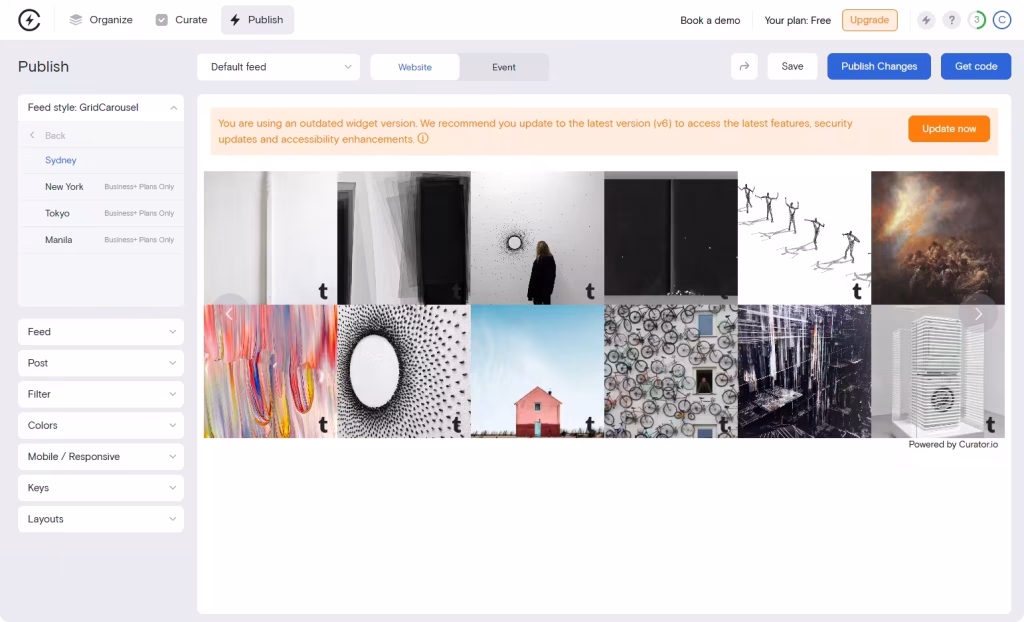Click the Curator lightning logo
This screenshot has height=622, width=1024.
click(29, 20)
